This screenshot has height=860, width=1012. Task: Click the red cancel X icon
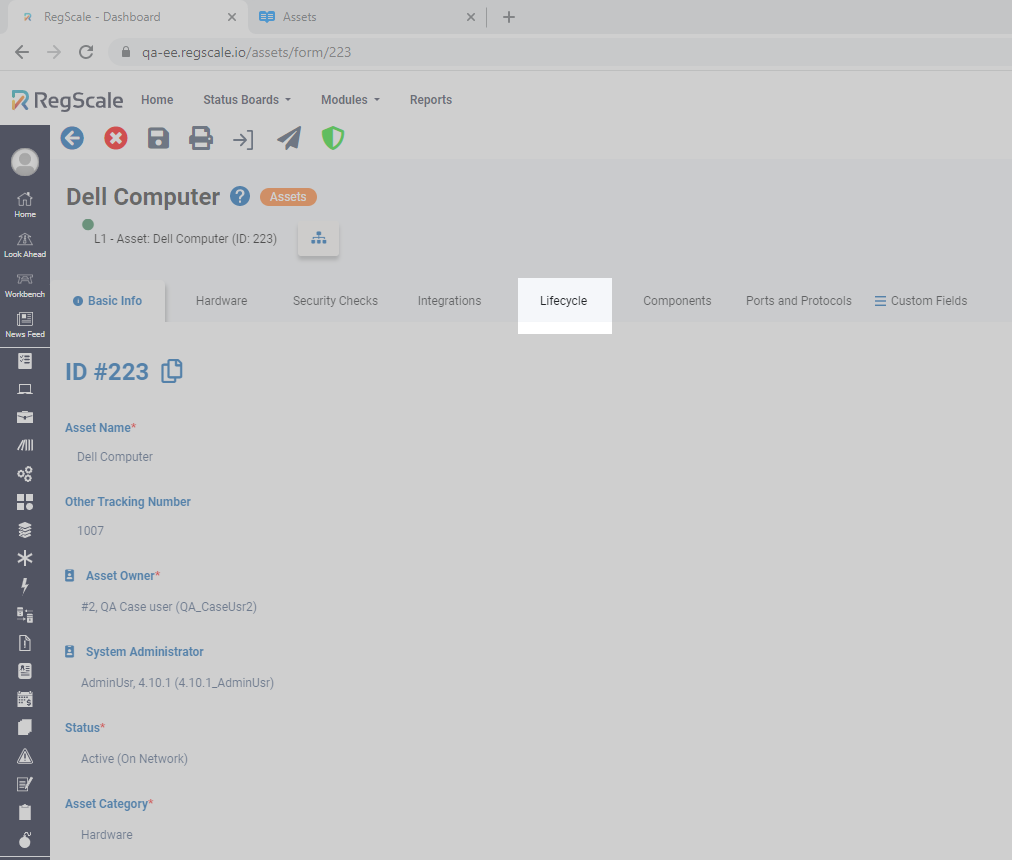pos(116,138)
